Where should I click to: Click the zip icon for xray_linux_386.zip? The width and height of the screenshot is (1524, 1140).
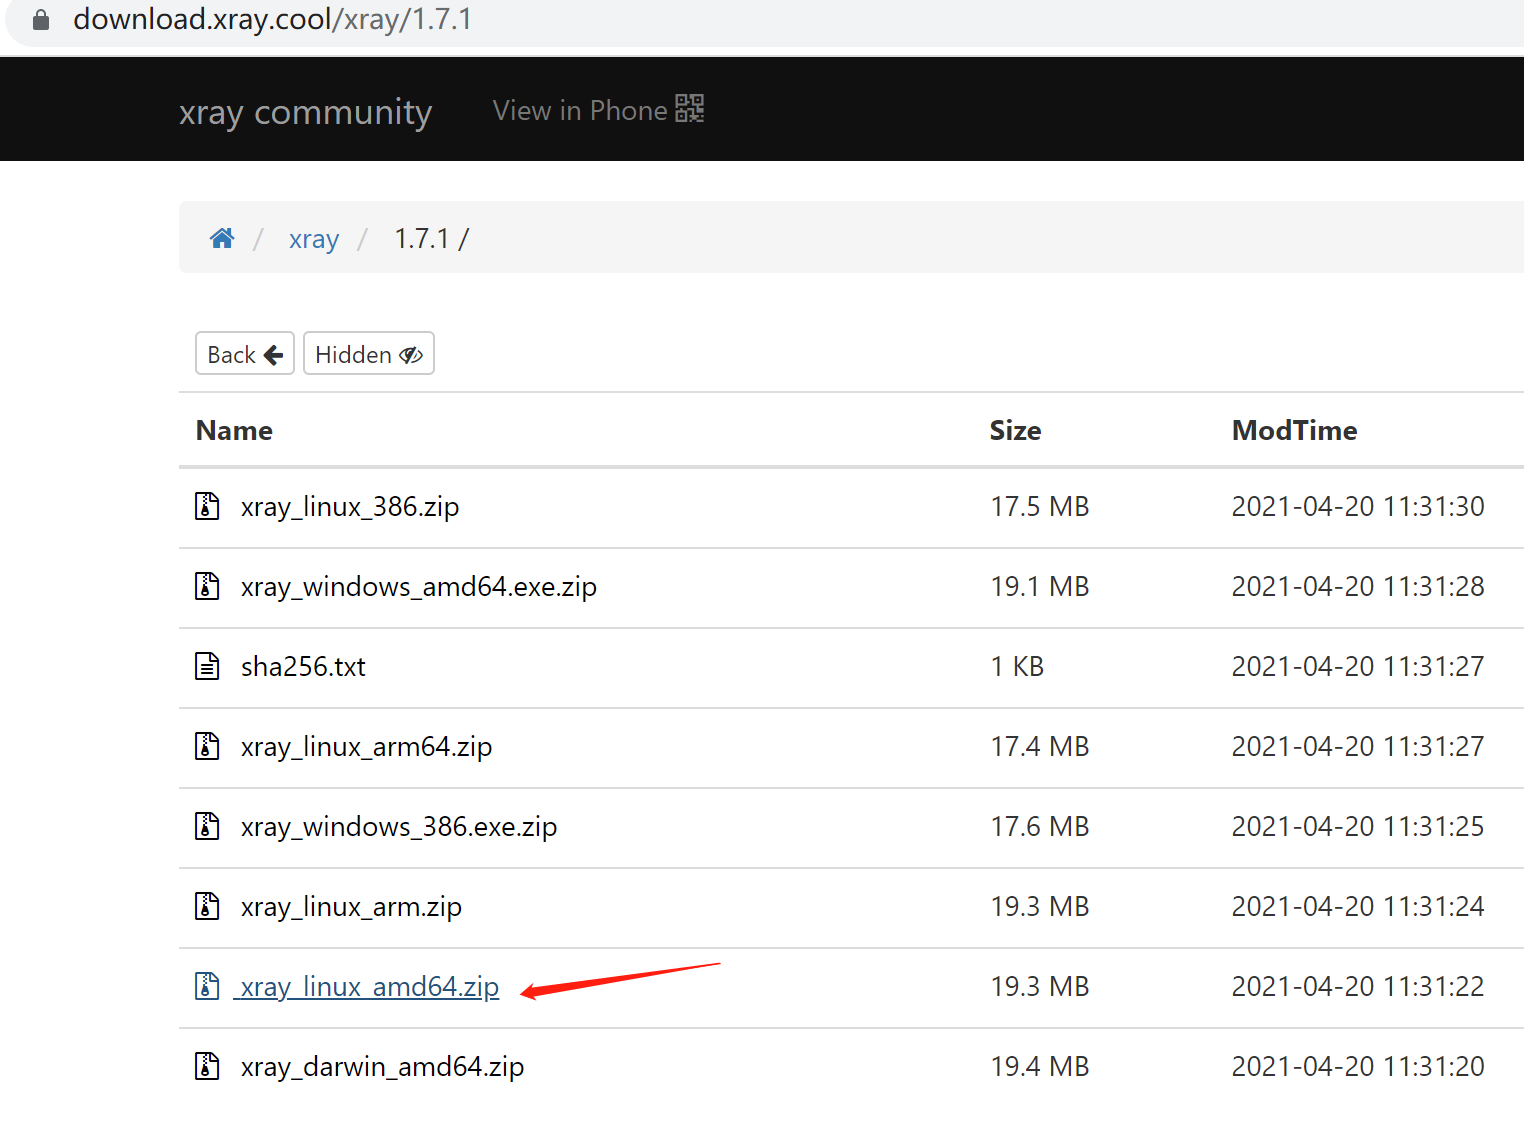pos(207,506)
